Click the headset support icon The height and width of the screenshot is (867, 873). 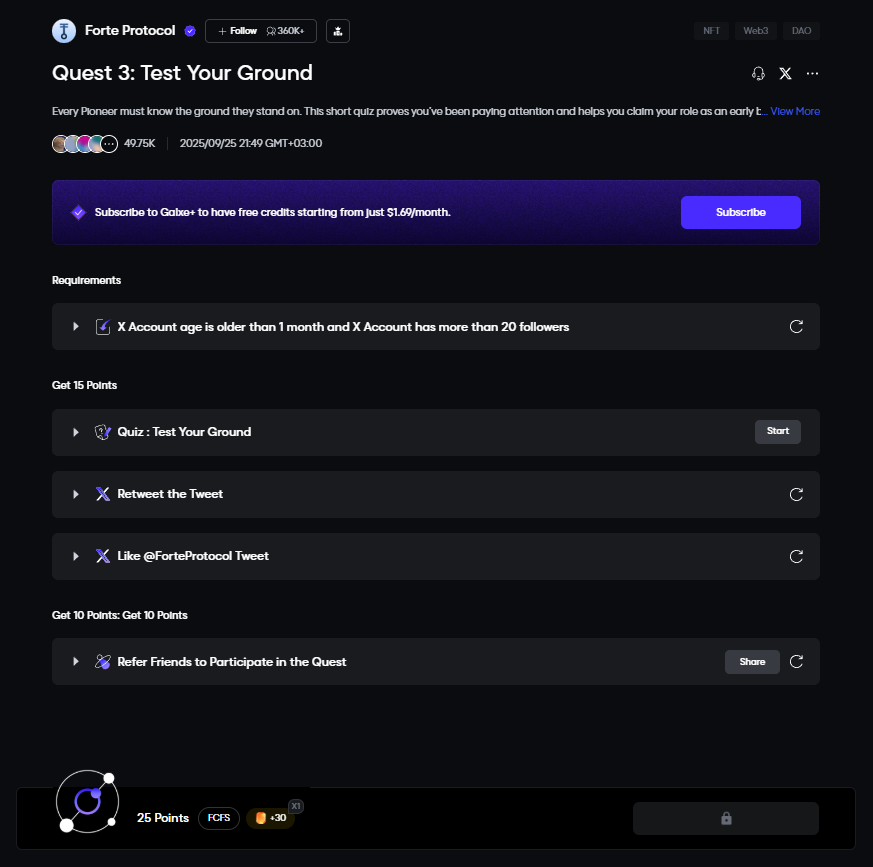[x=758, y=73]
